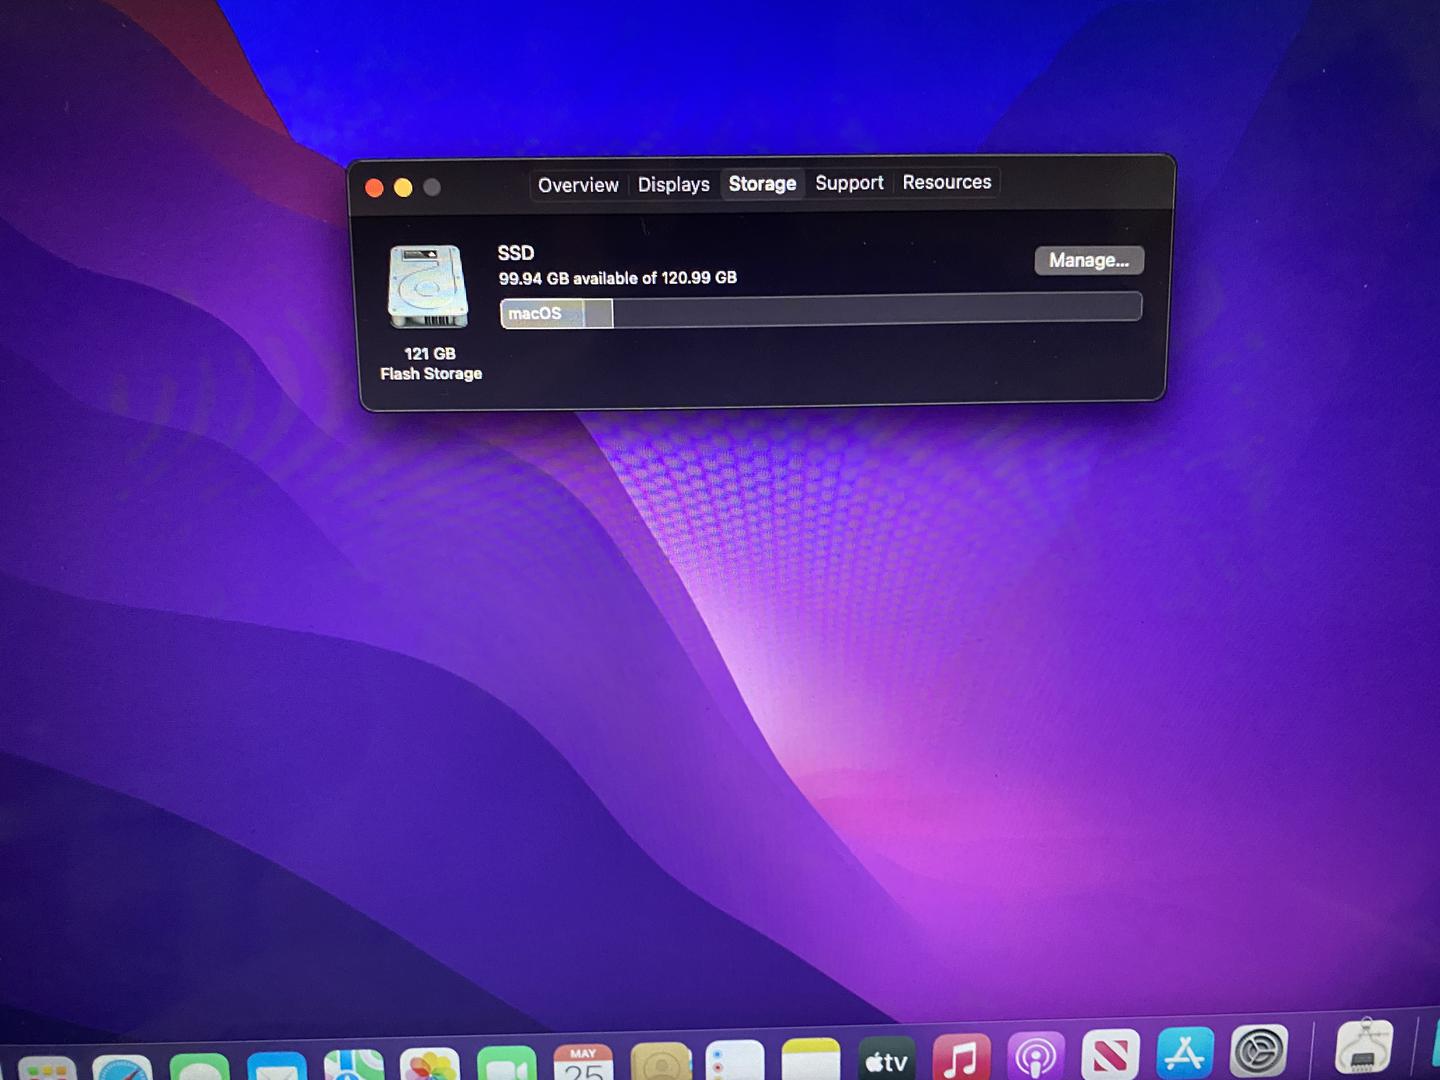Click the Manage... storage button
The width and height of the screenshot is (1440, 1080).
pos(1089,260)
